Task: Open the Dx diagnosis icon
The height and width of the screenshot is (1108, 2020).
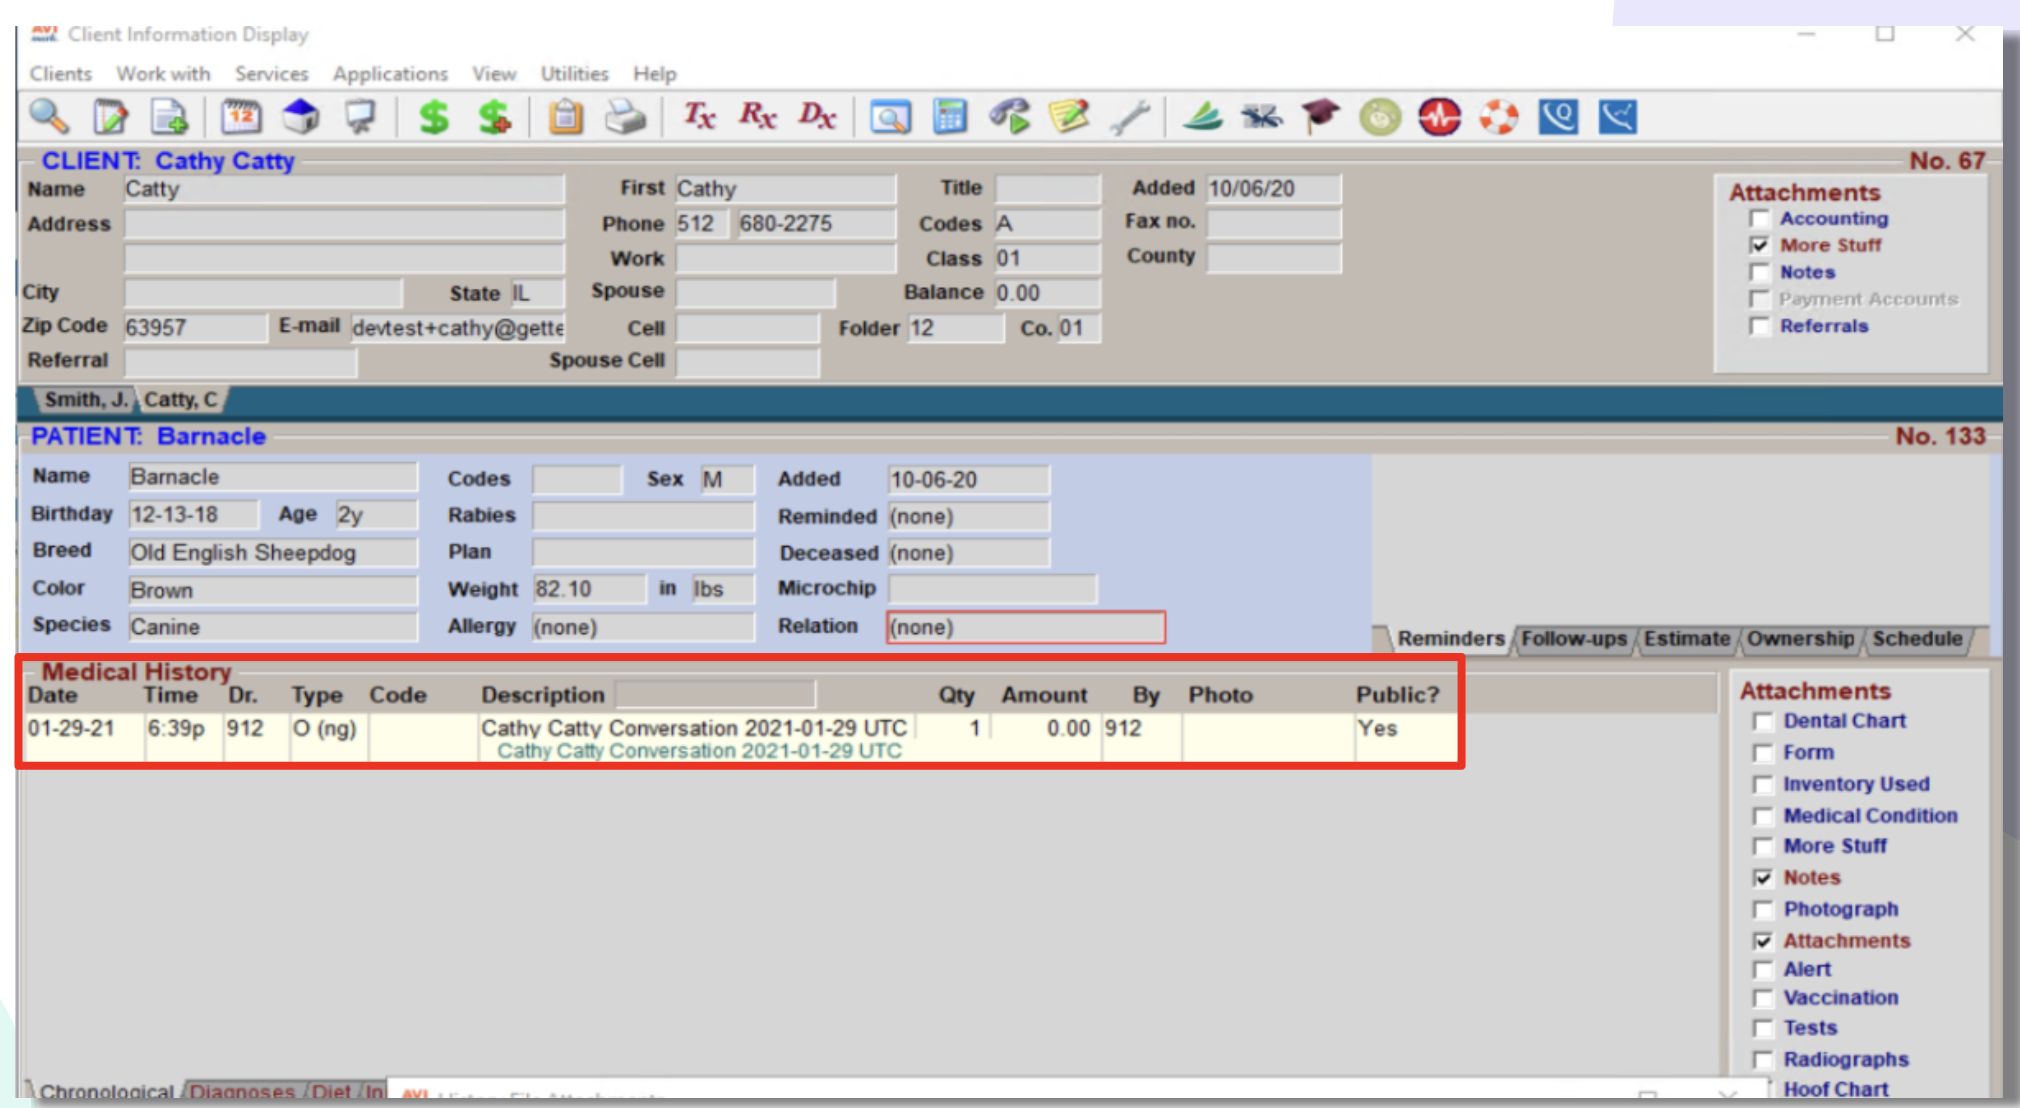Action: (816, 117)
